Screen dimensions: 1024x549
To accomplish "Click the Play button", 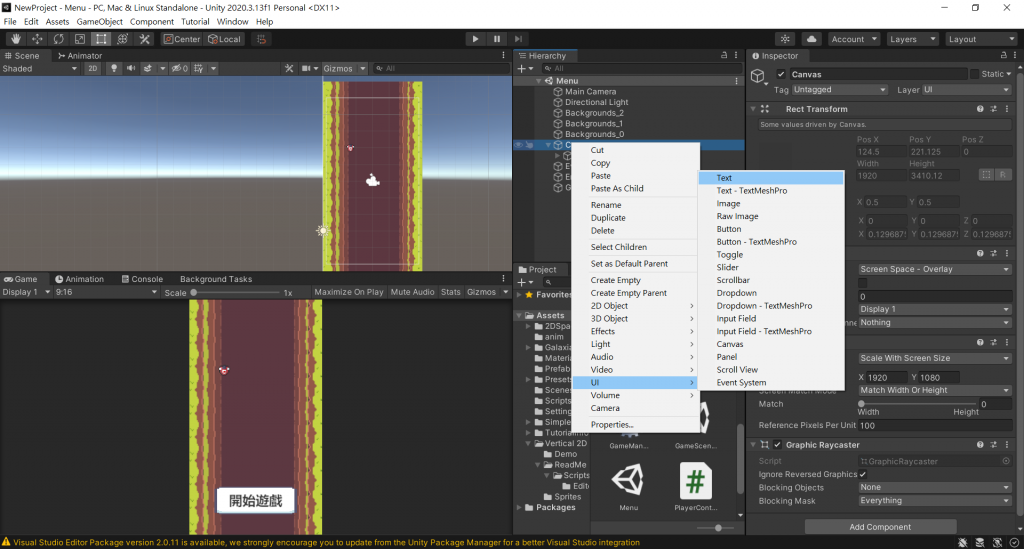I will pyautogui.click(x=475, y=39).
